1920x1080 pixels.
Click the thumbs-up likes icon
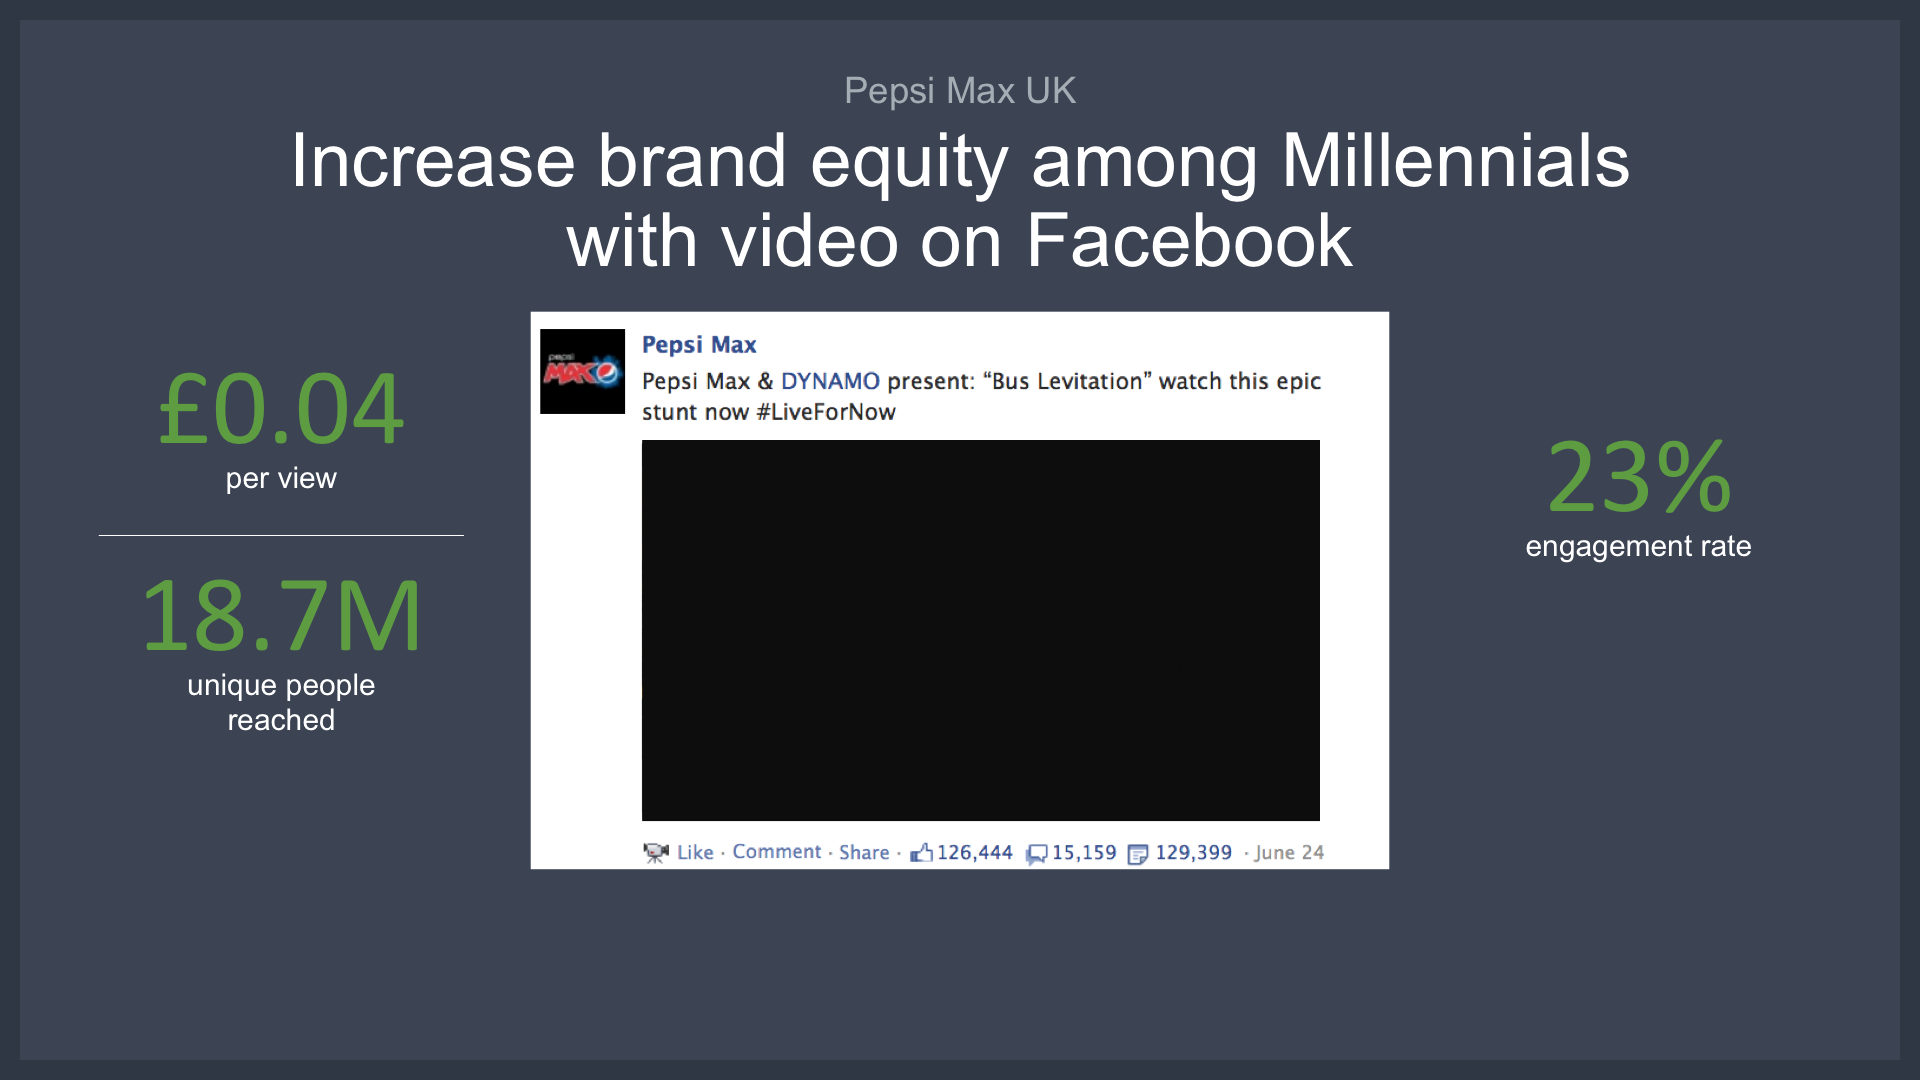(x=921, y=852)
